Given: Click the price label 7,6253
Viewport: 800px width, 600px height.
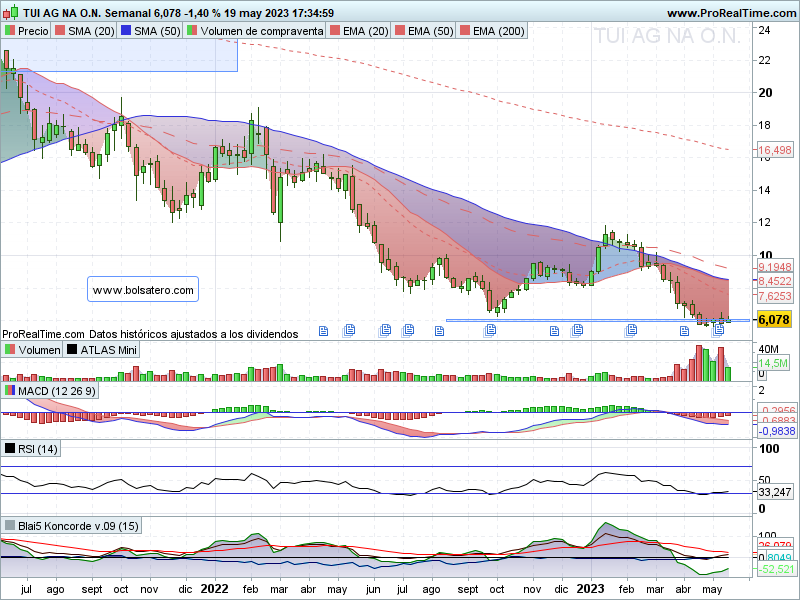Looking at the screenshot, I should coord(774,296).
